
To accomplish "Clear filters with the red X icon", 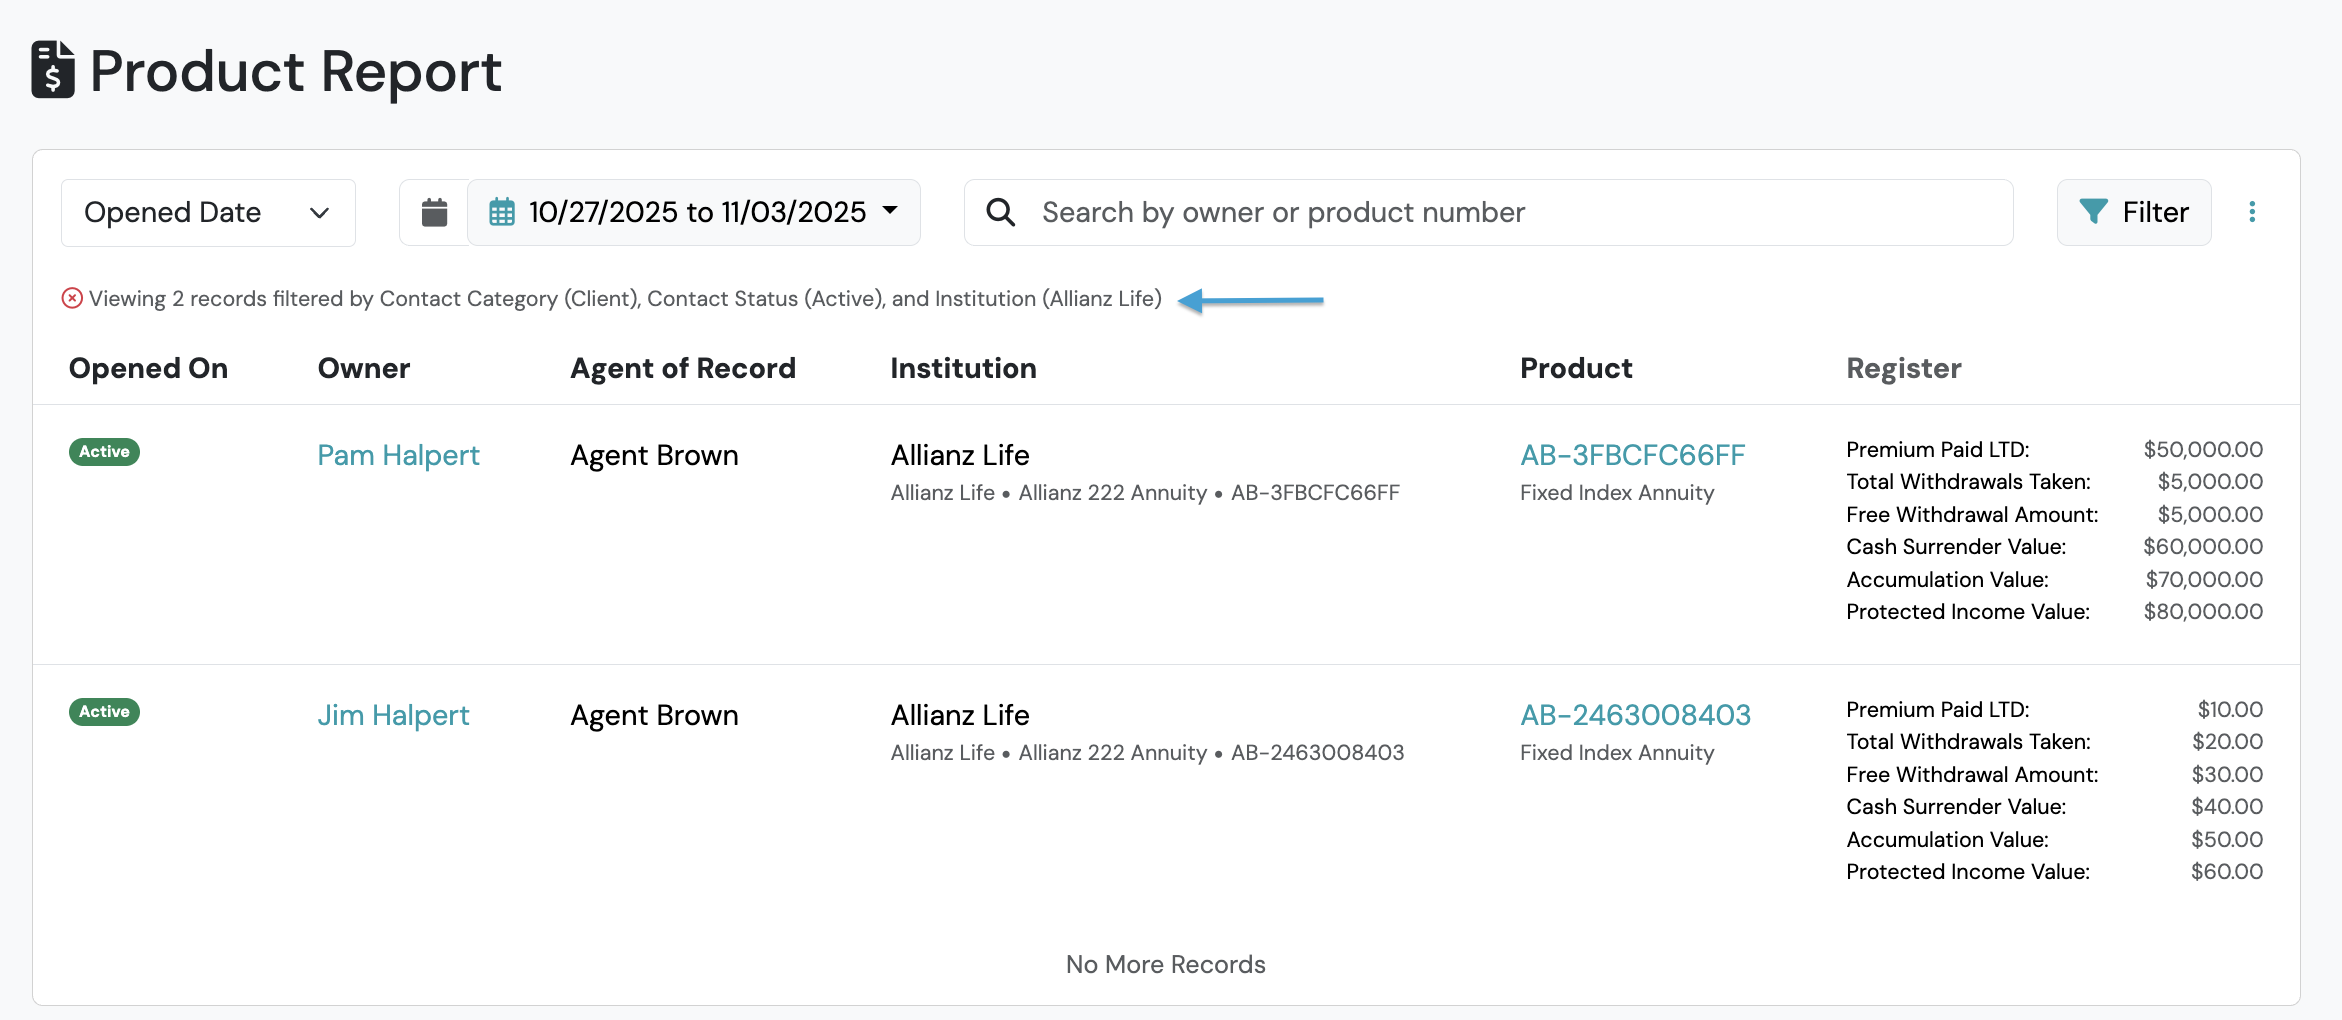I will (72, 298).
